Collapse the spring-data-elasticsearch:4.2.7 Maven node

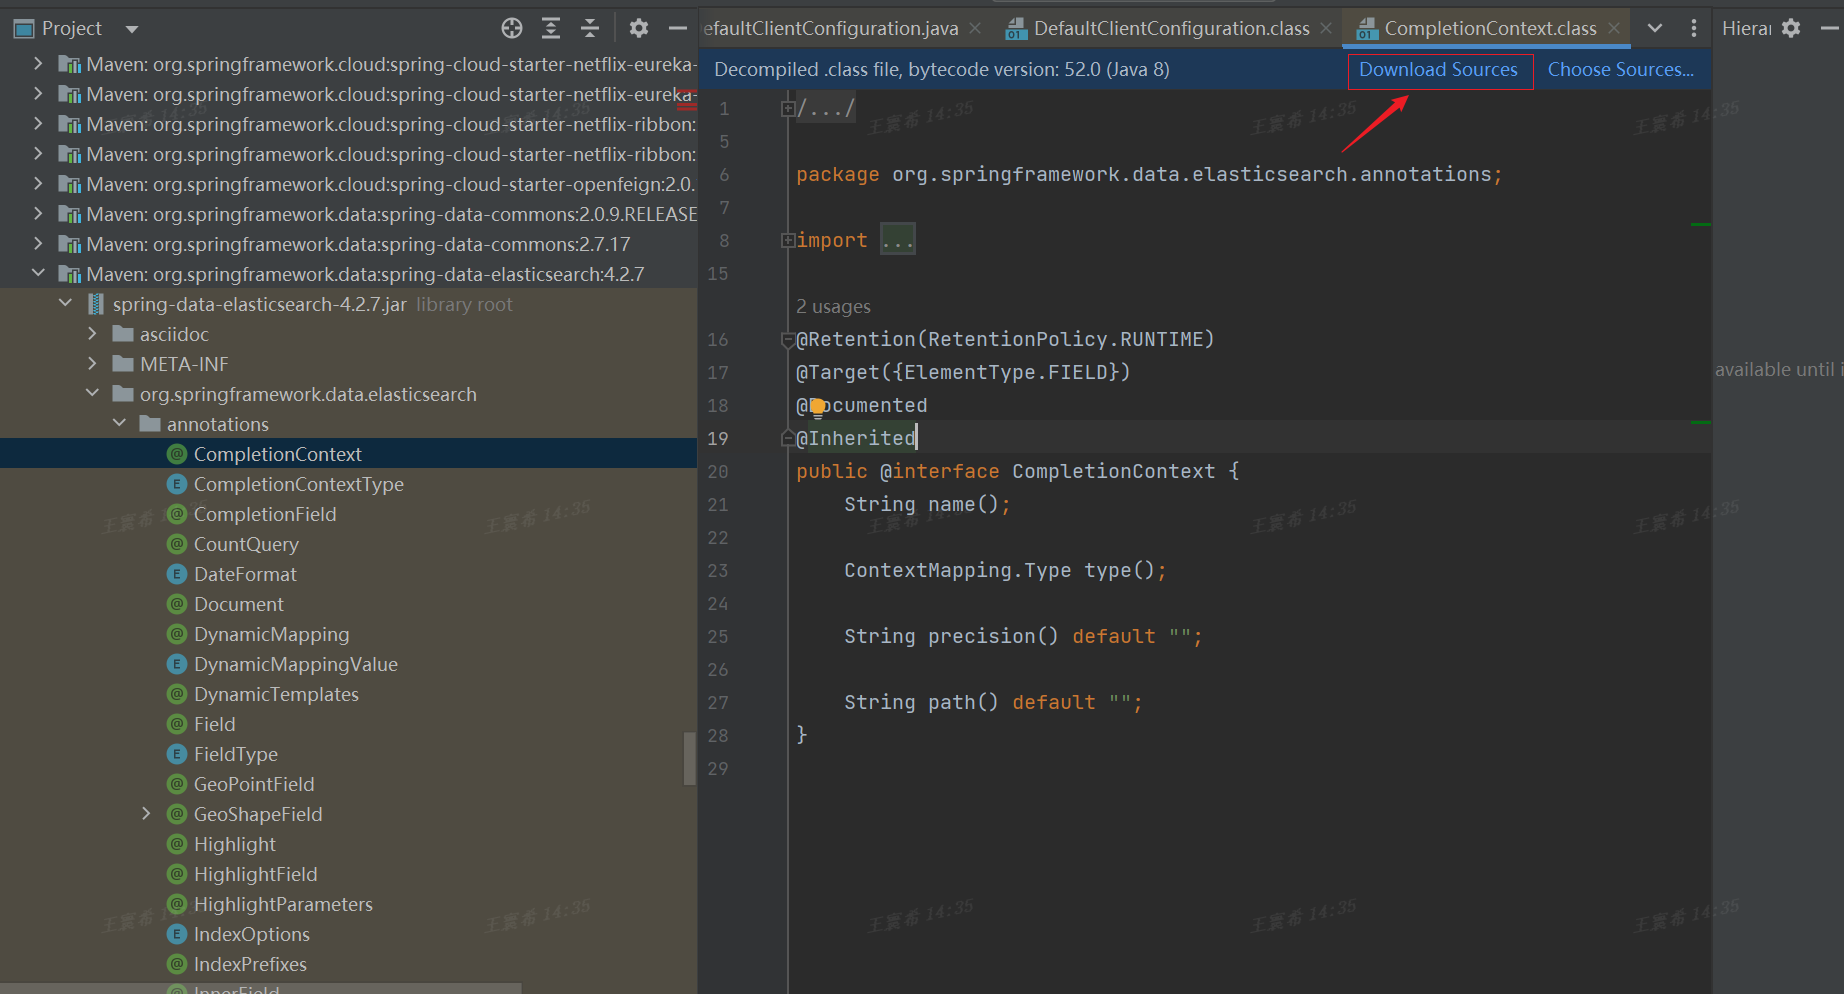pos(38,273)
